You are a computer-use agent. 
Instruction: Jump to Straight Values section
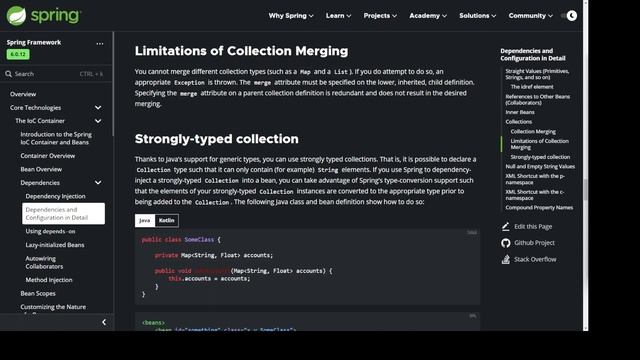coord(537,74)
